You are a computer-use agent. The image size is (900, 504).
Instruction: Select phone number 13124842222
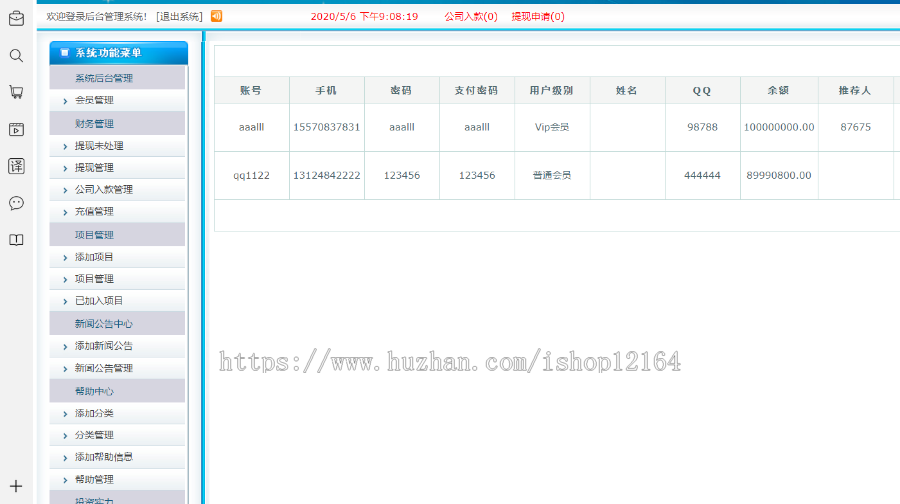pos(327,176)
